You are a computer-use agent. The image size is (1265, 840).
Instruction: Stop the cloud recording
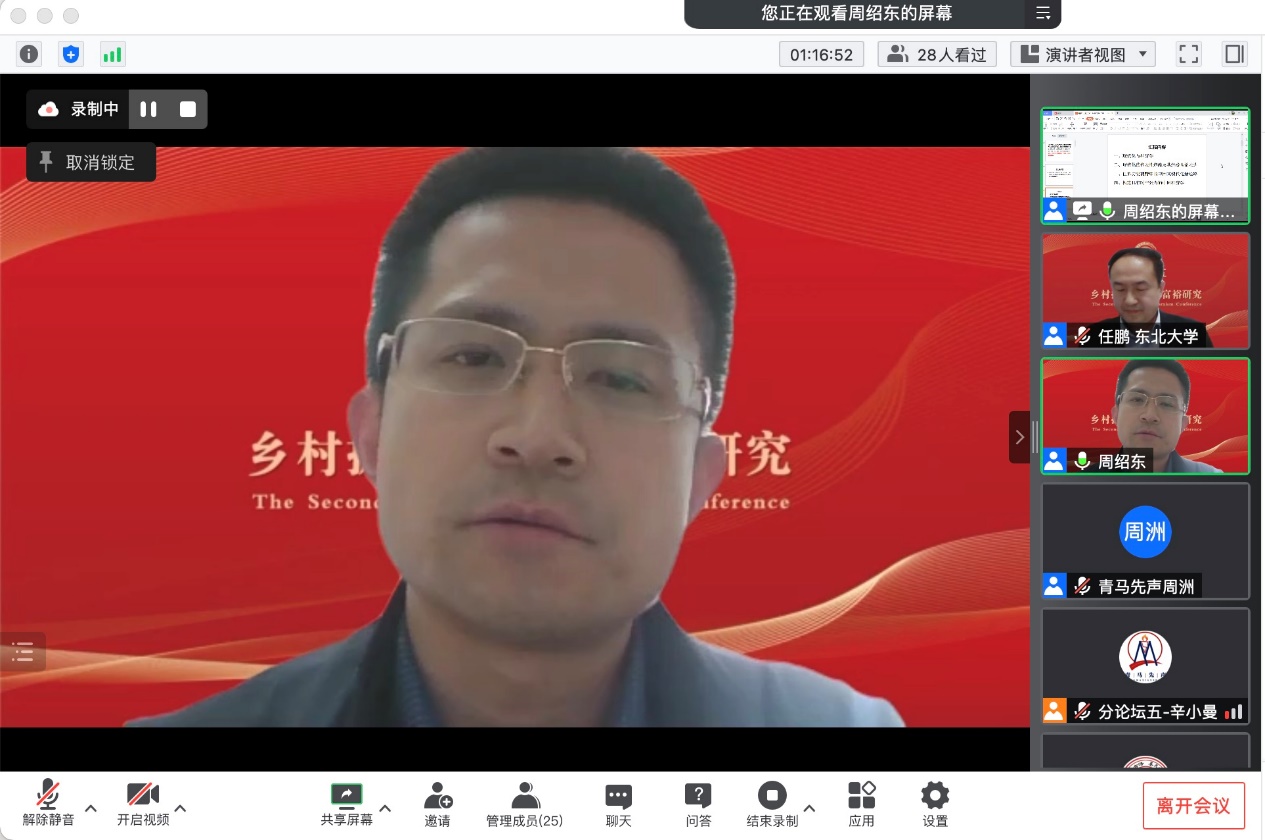[x=188, y=110]
